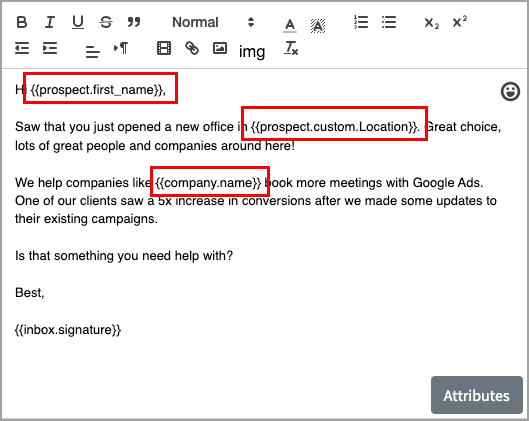This screenshot has width=529, height=421.
Task: Apply strikethrough to text
Action: click(106, 22)
